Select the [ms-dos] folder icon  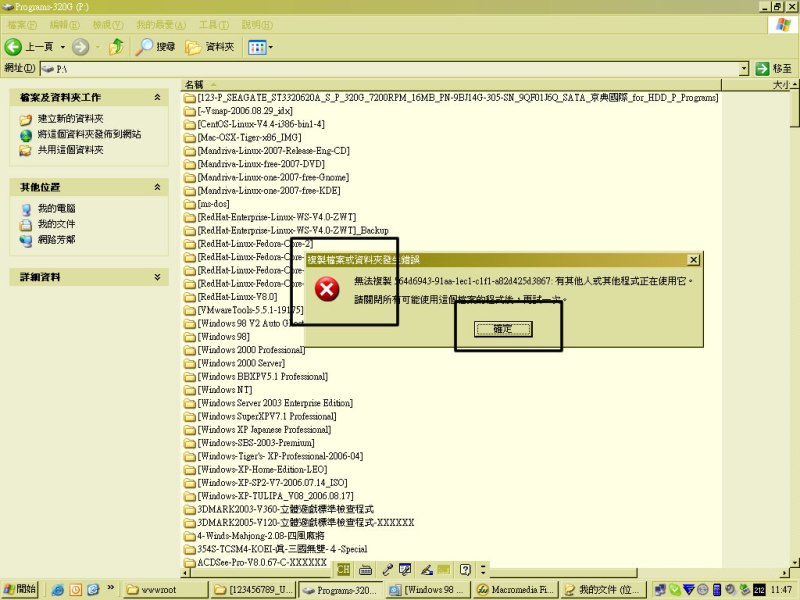190,204
